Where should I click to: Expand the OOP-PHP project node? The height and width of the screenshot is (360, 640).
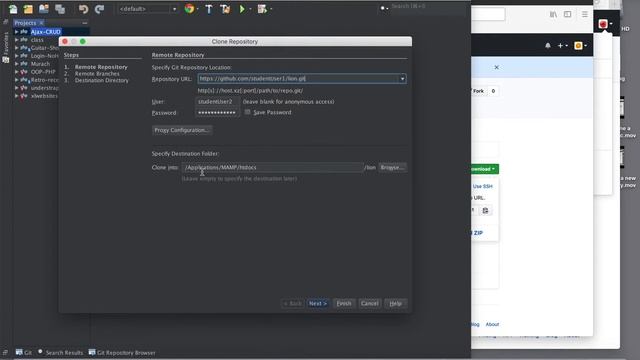click(16, 72)
